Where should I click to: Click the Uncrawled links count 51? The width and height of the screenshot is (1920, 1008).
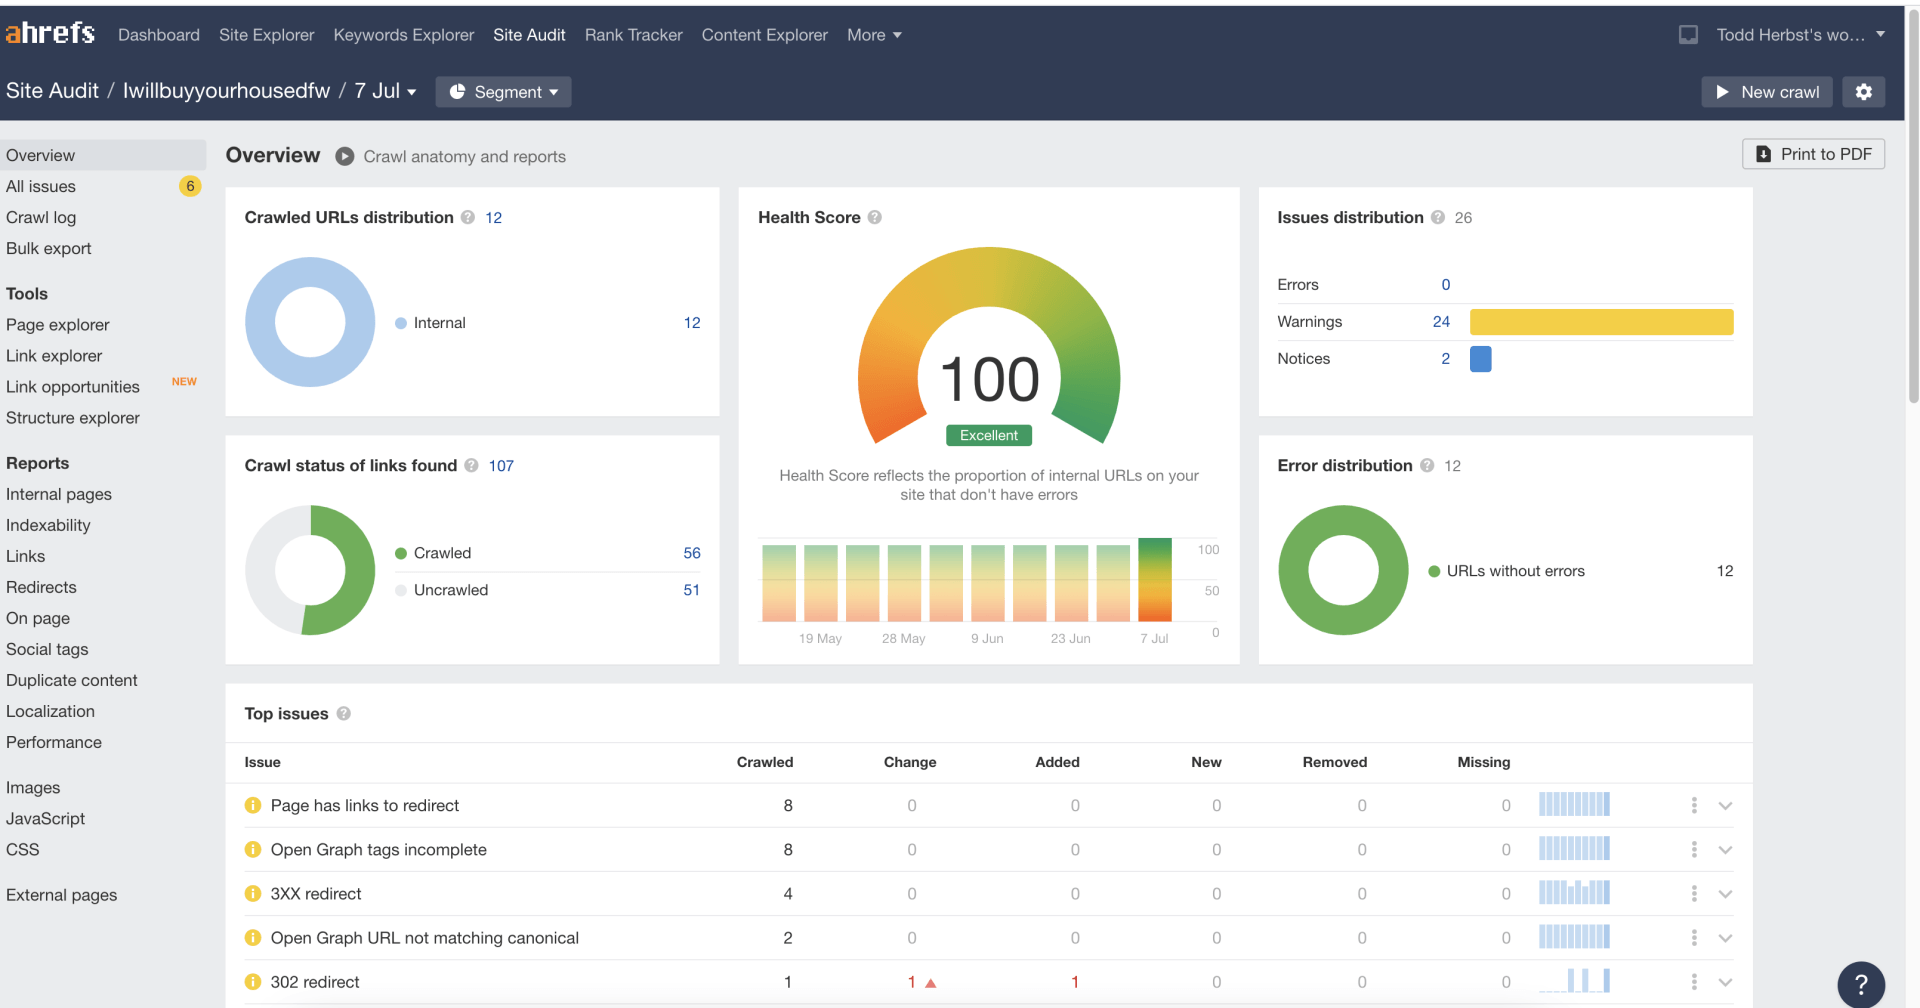[x=692, y=590]
